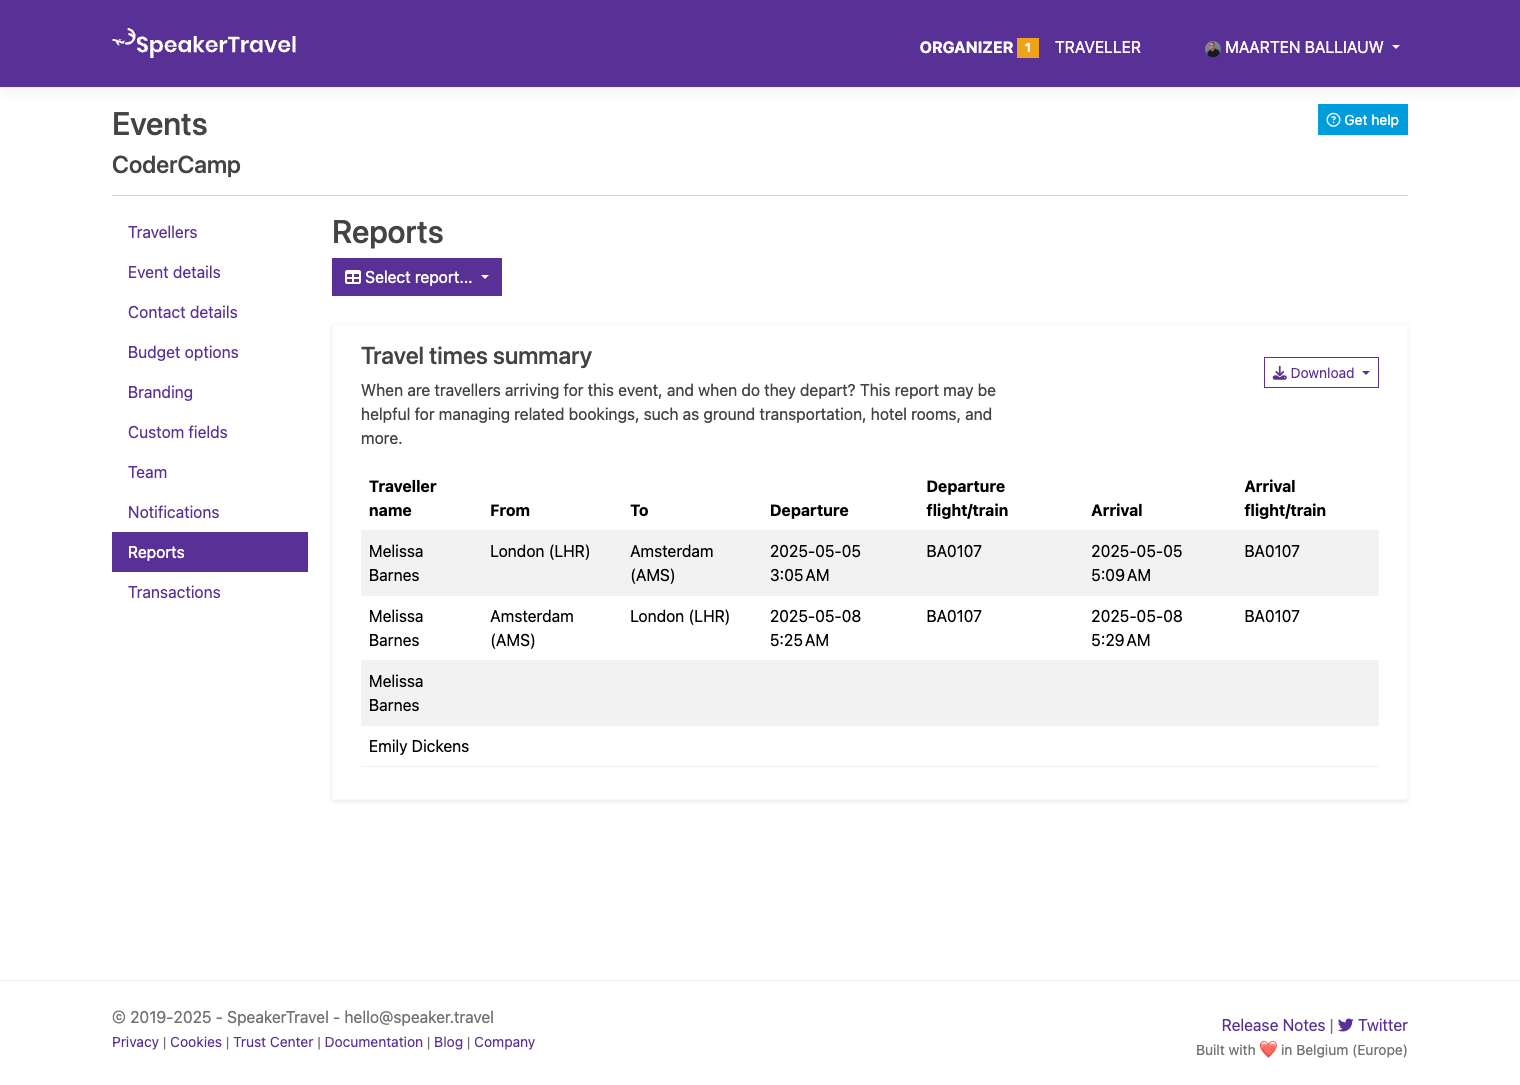
Task: Open the Download dropdown
Action: point(1320,373)
